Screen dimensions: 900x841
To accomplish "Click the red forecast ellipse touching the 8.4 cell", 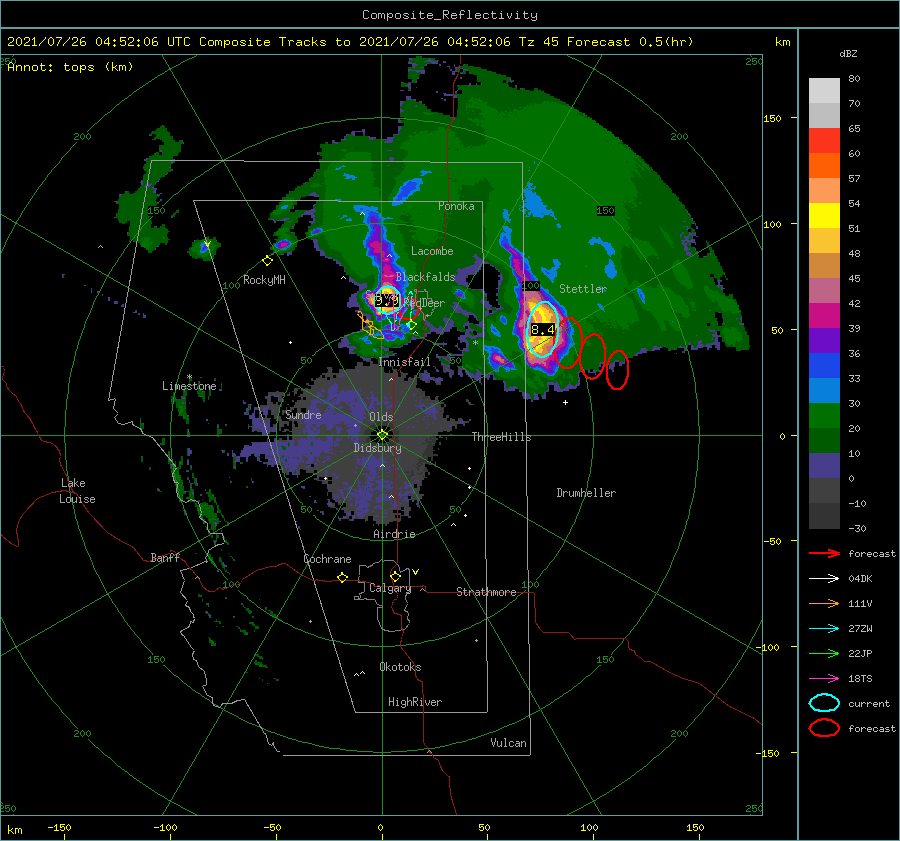I will [568, 343].
